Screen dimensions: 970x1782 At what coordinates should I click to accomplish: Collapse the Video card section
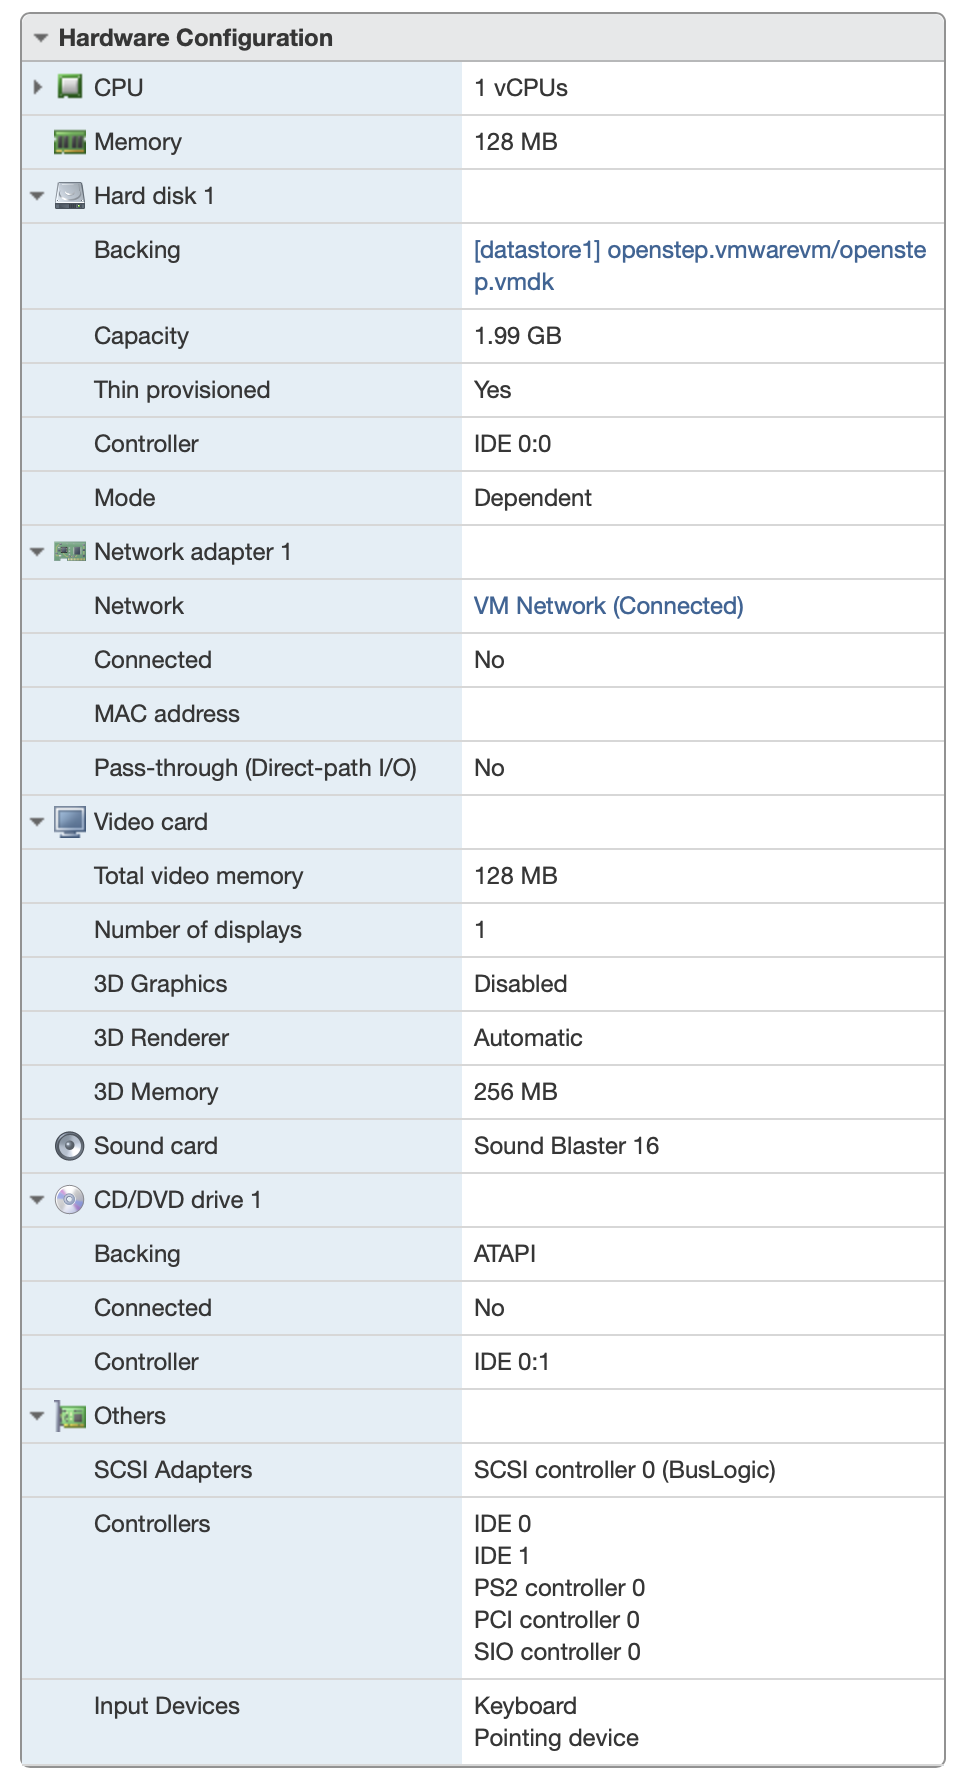[38, 822]
